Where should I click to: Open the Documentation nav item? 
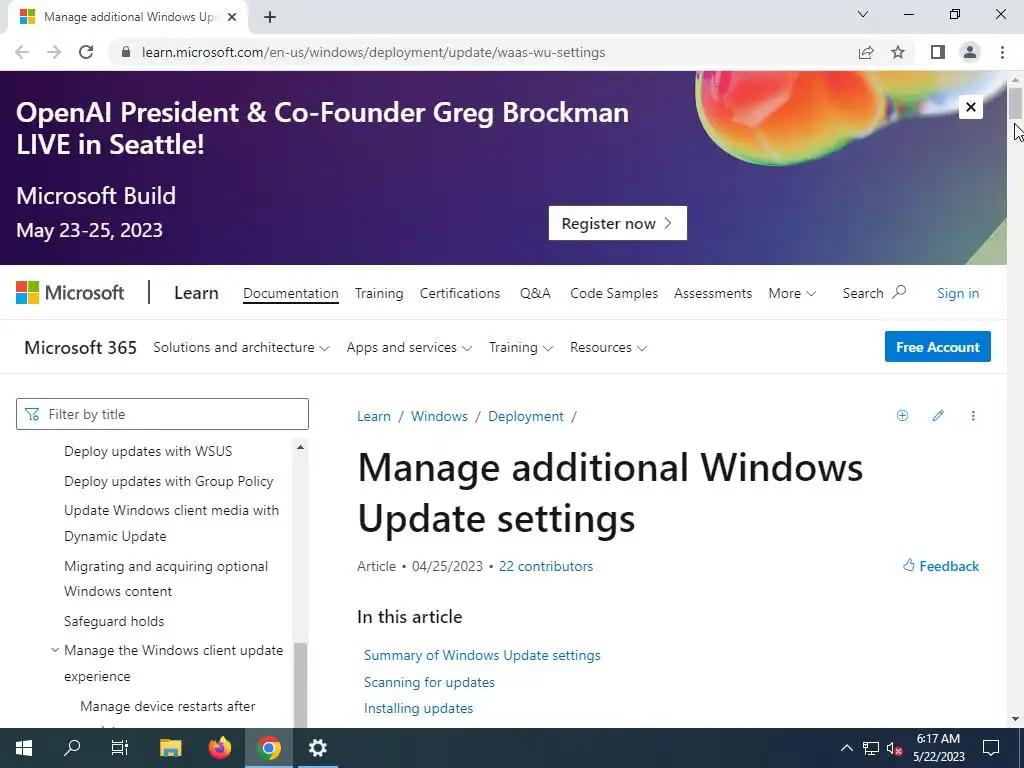291,293
